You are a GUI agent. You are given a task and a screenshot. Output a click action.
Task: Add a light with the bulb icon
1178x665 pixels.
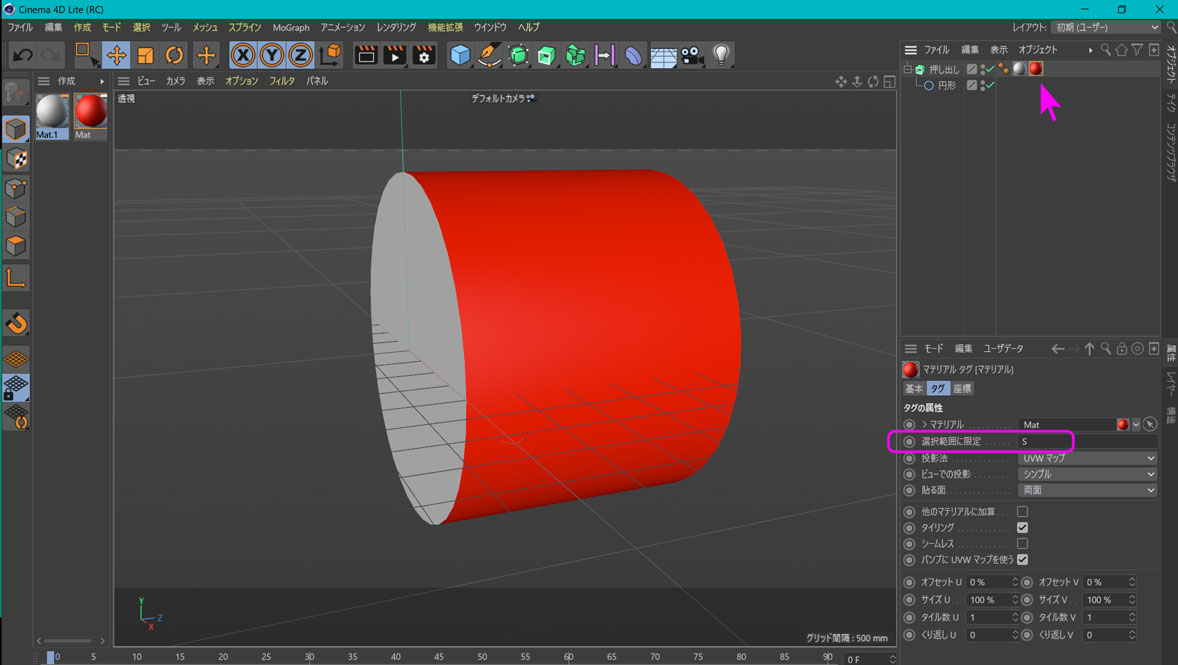(721, 55)
